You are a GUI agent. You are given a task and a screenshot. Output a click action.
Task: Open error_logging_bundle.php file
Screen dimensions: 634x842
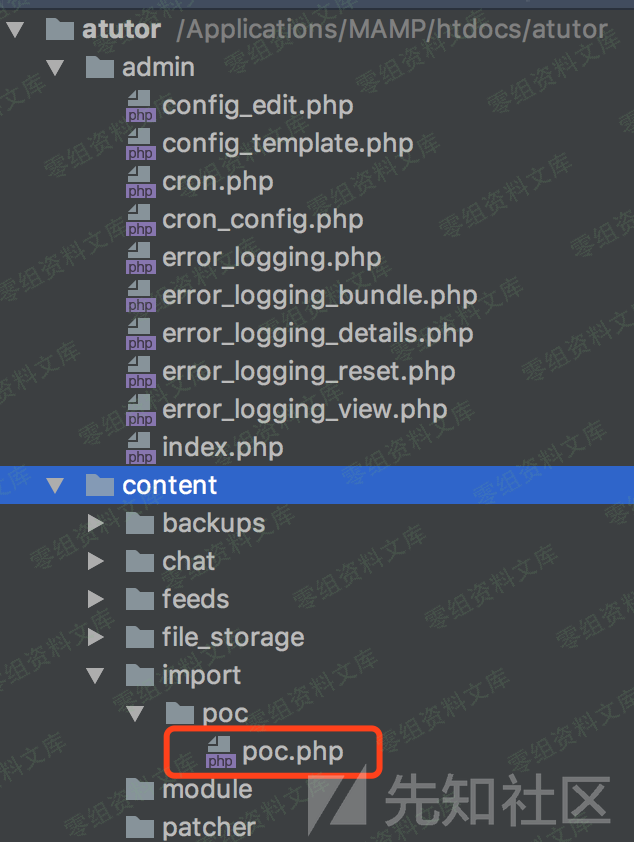coord(320,296)
